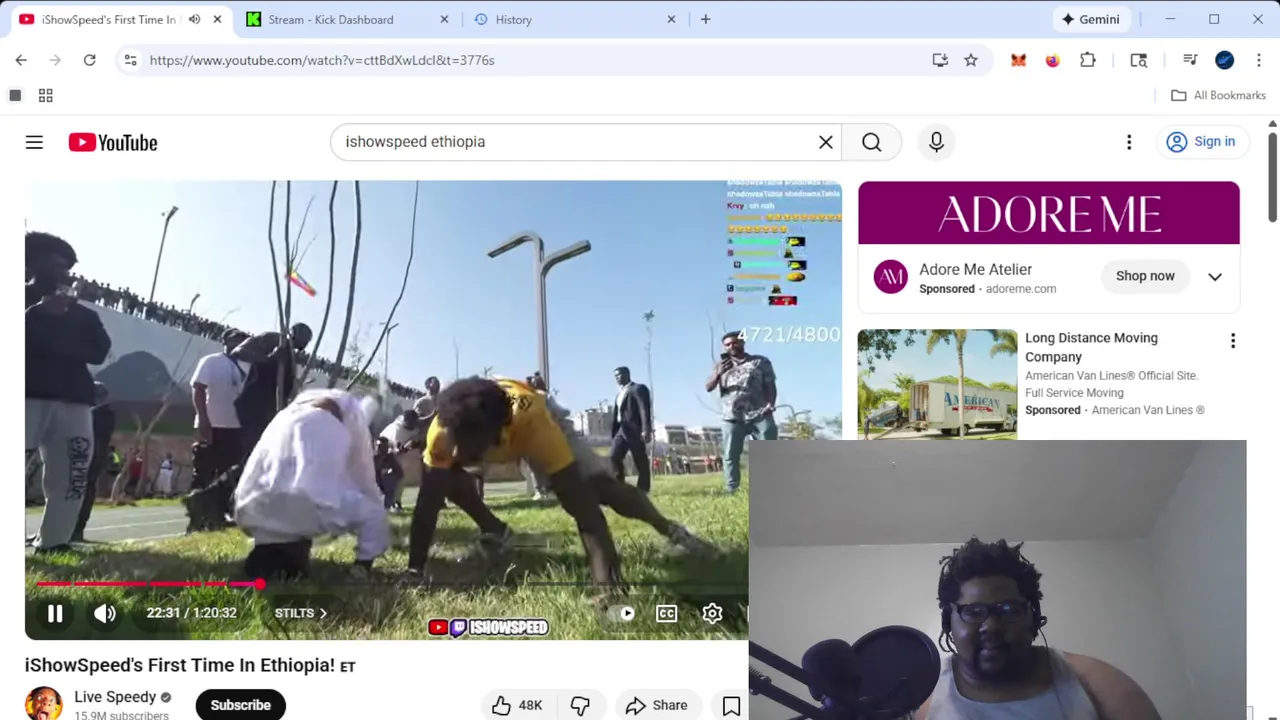Clear the search query with X
Image resolution: width=1280 pixels, height=720 pixels.
pos(826,142)
